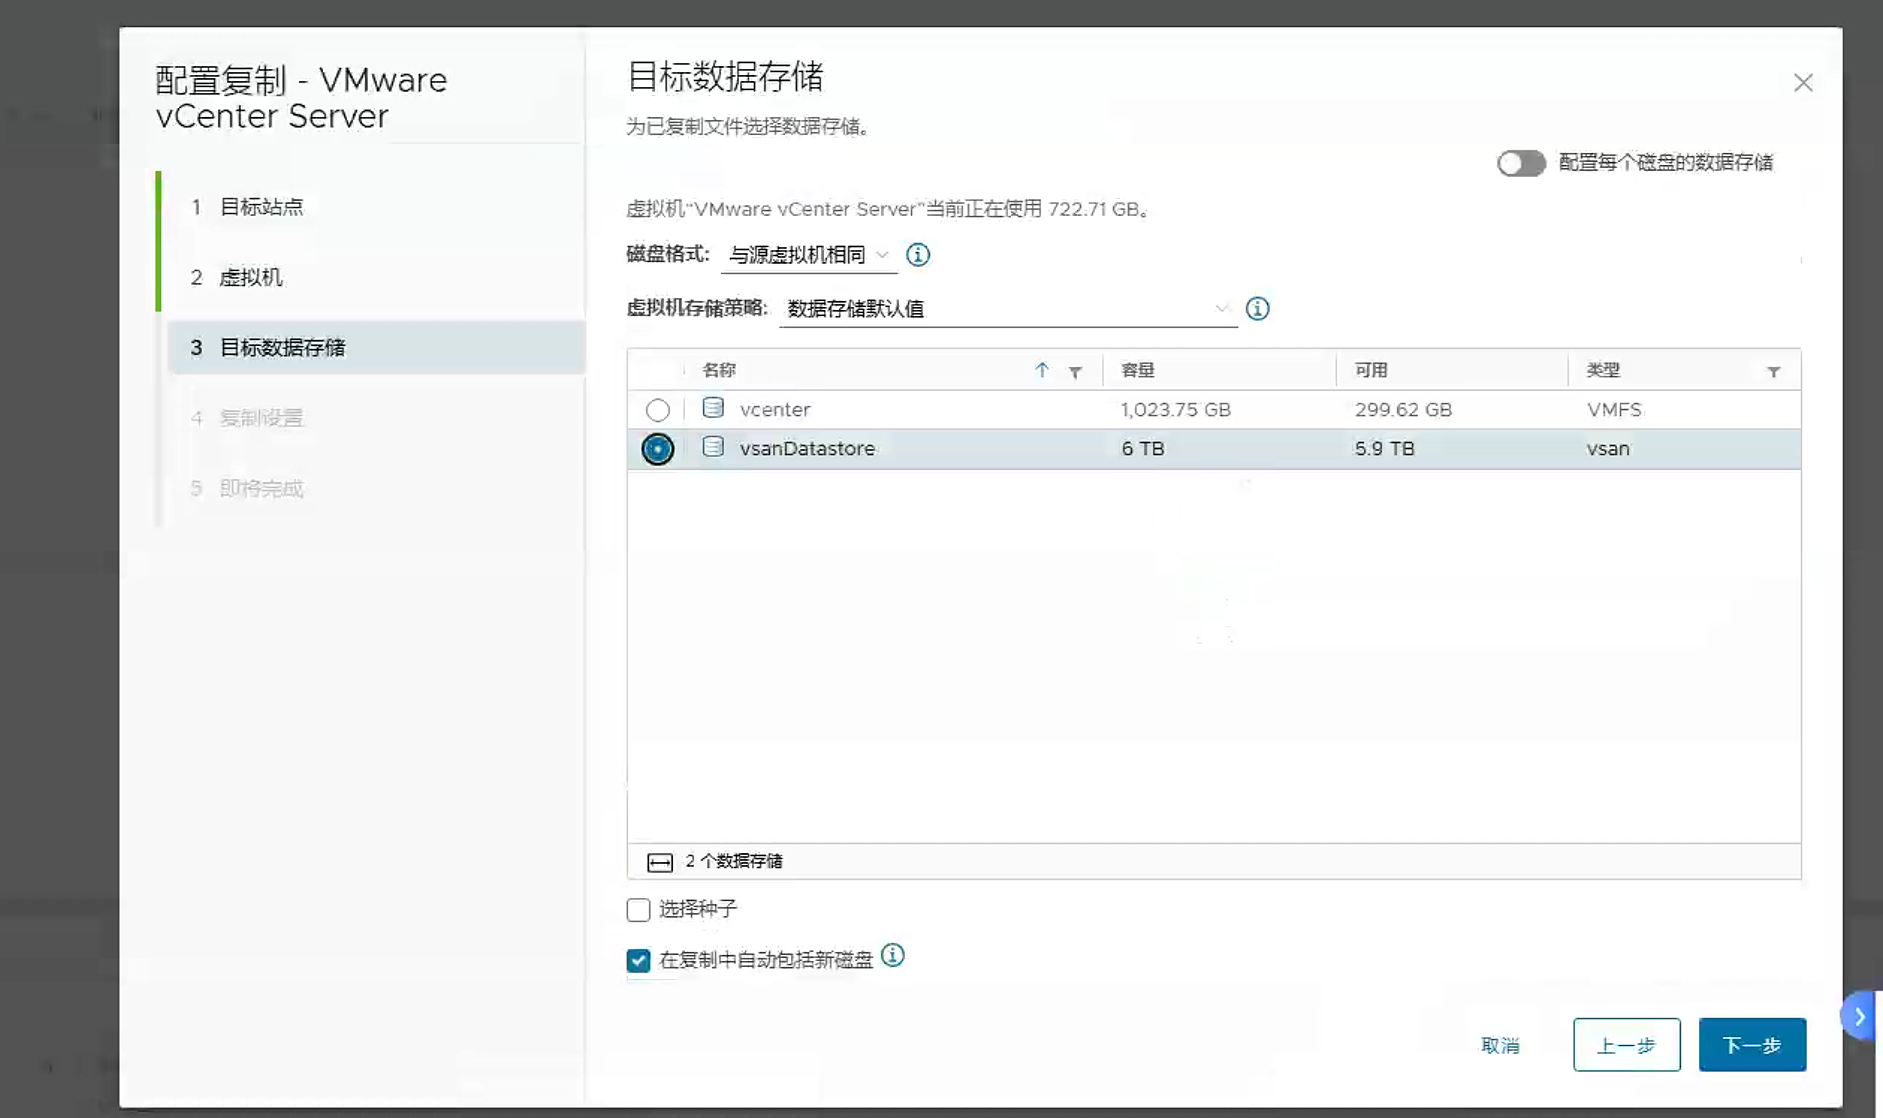This screenshot has width=1883, height=1118.
Task: Toggle name column sort arrow
Action: 1041,370
